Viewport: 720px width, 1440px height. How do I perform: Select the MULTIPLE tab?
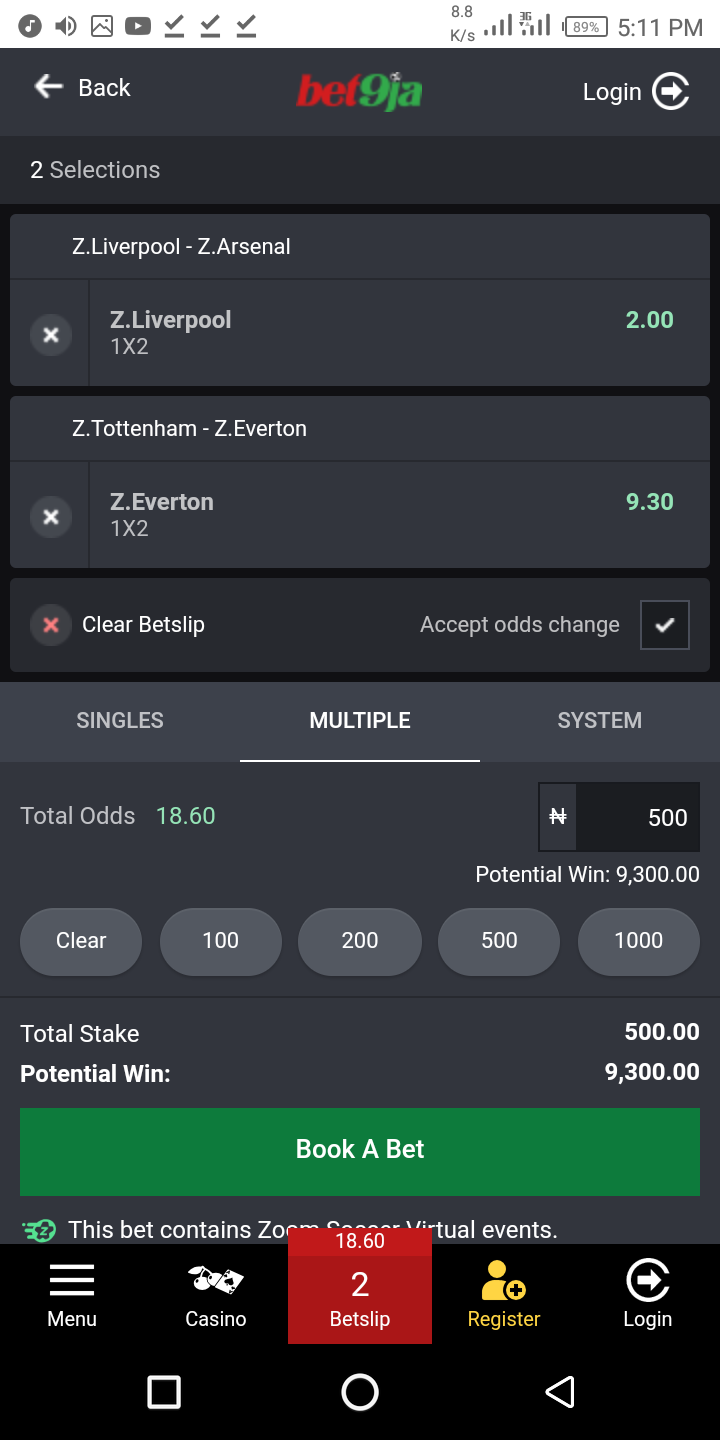[360, 721]
